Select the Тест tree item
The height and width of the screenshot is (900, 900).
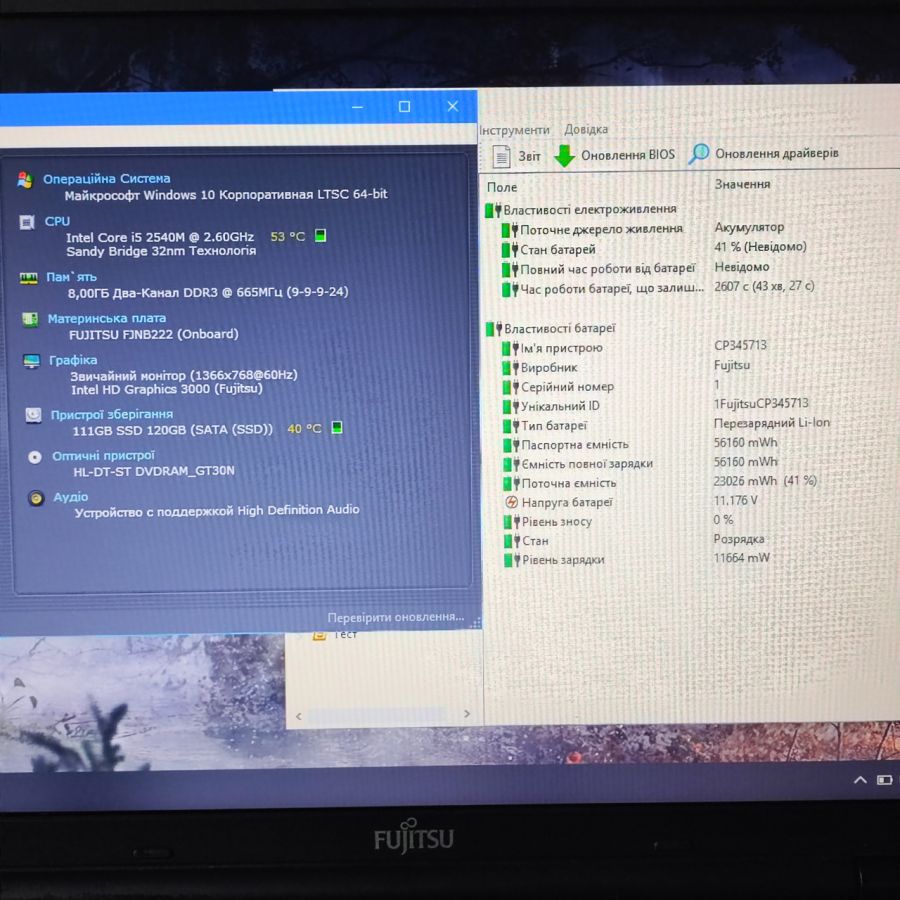pyautogui.click(x=345, y=634)
